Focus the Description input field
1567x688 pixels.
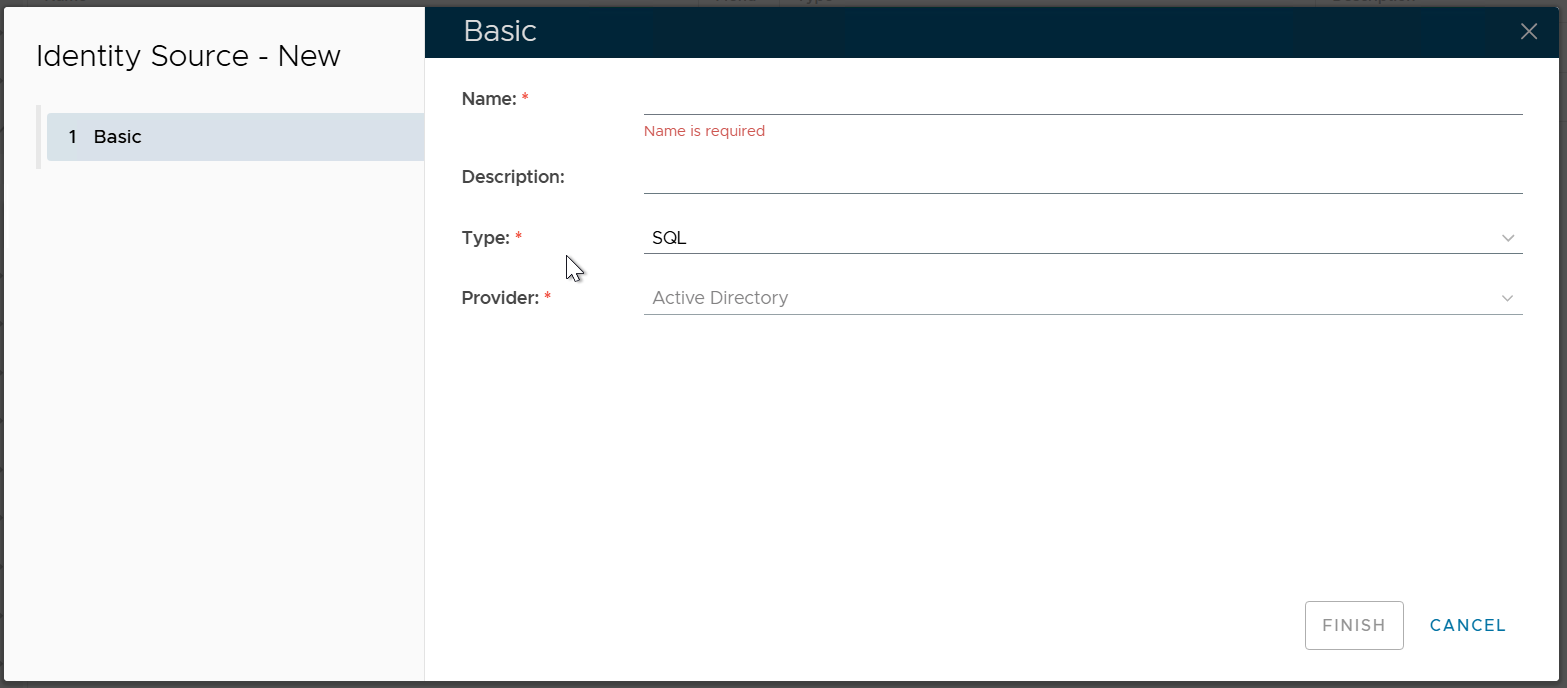(1082, 178)
